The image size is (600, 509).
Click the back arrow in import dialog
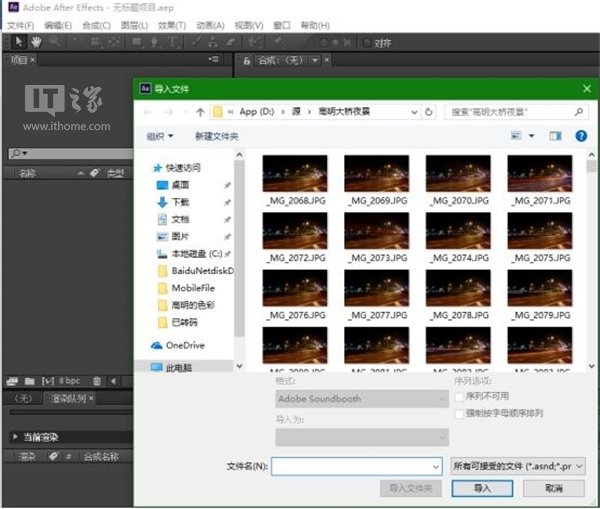coord(148,112)
